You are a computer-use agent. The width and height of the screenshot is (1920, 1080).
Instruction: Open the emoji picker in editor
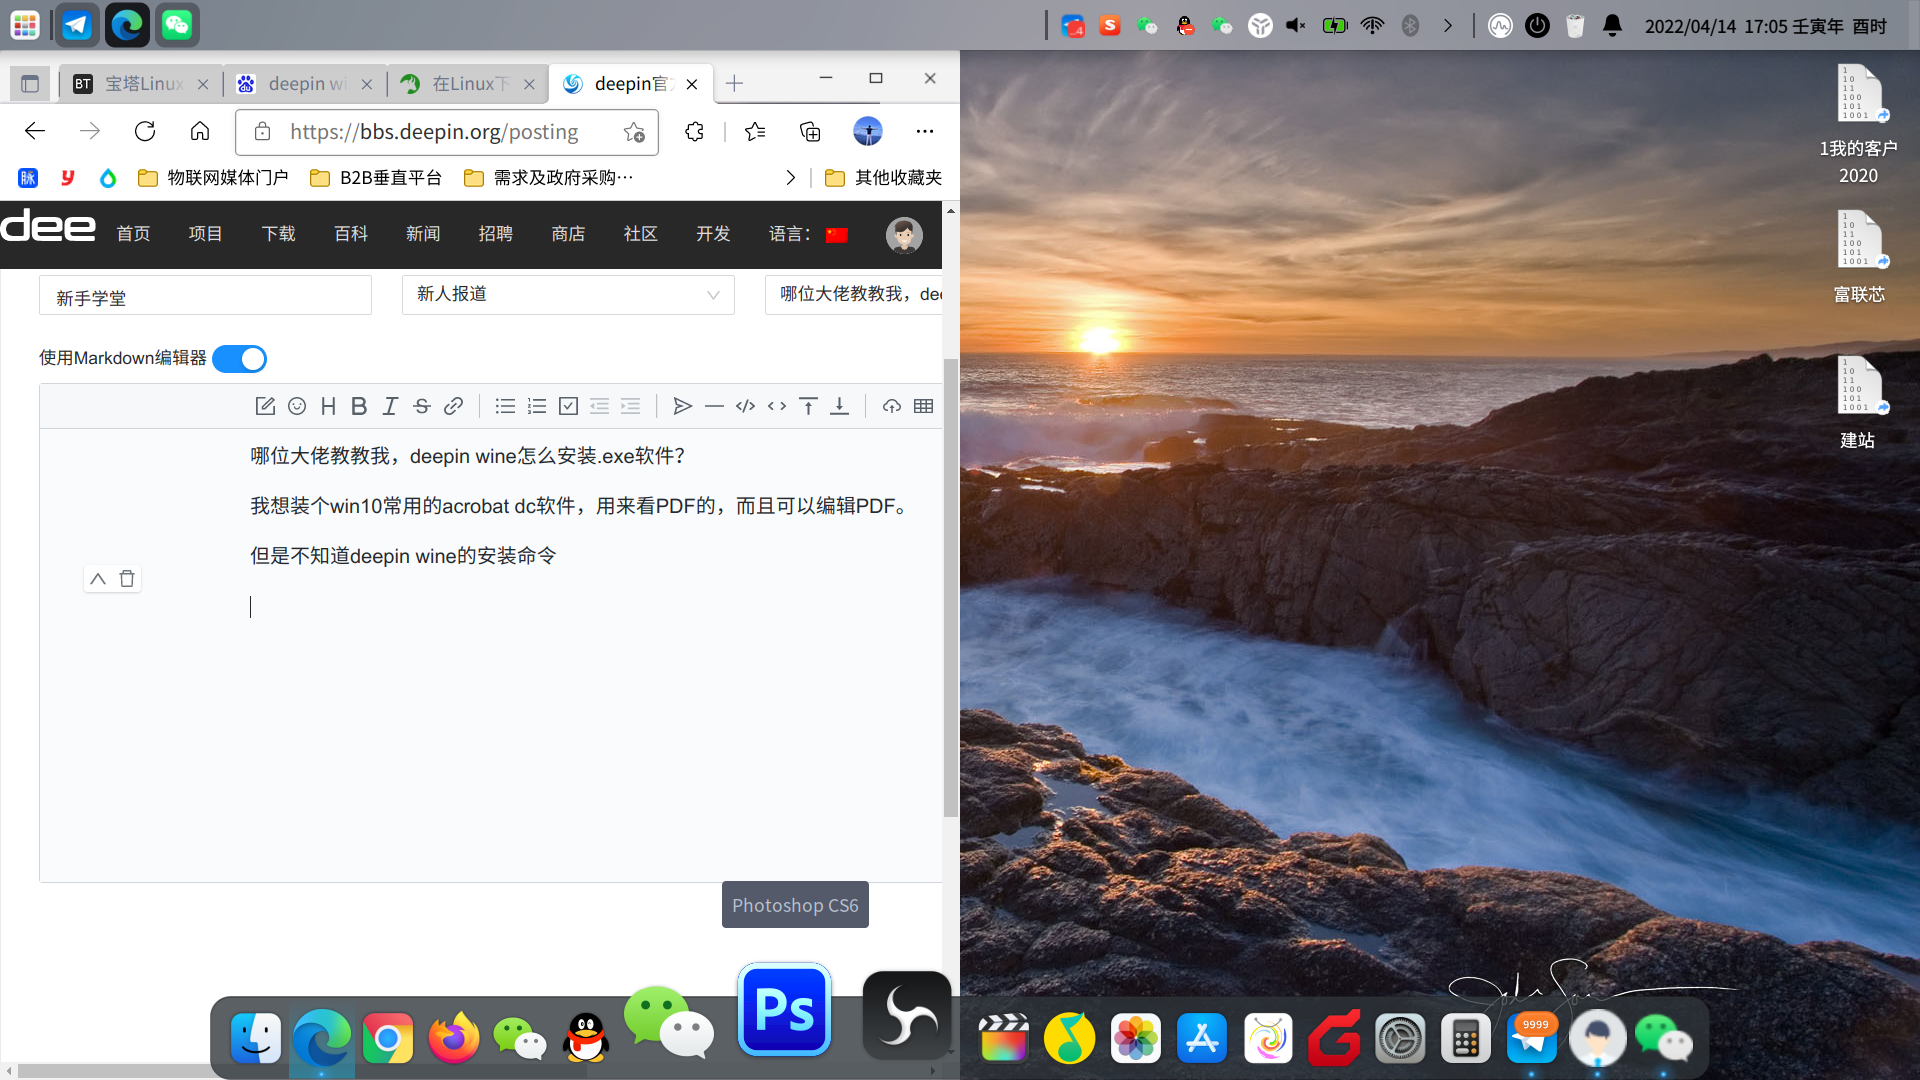pyautogui.click(x=297, y=406)
